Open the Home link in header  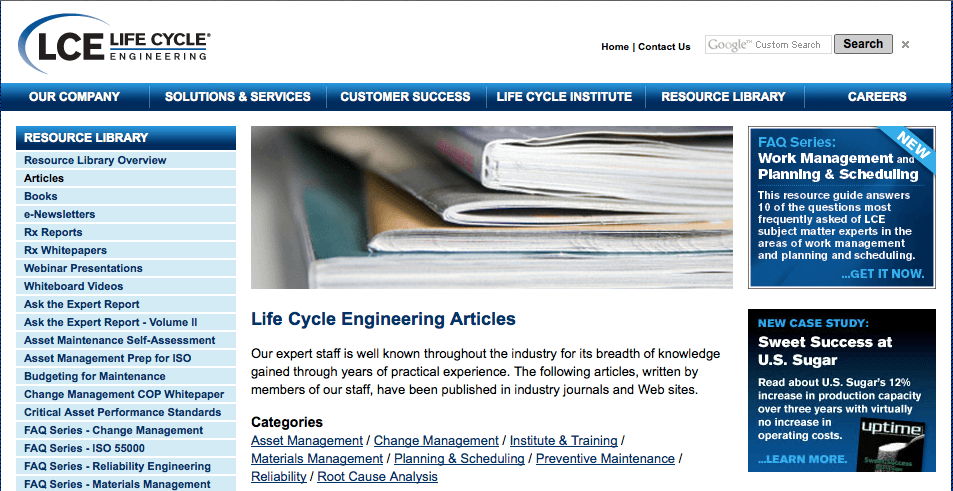[x=614, y=47]
